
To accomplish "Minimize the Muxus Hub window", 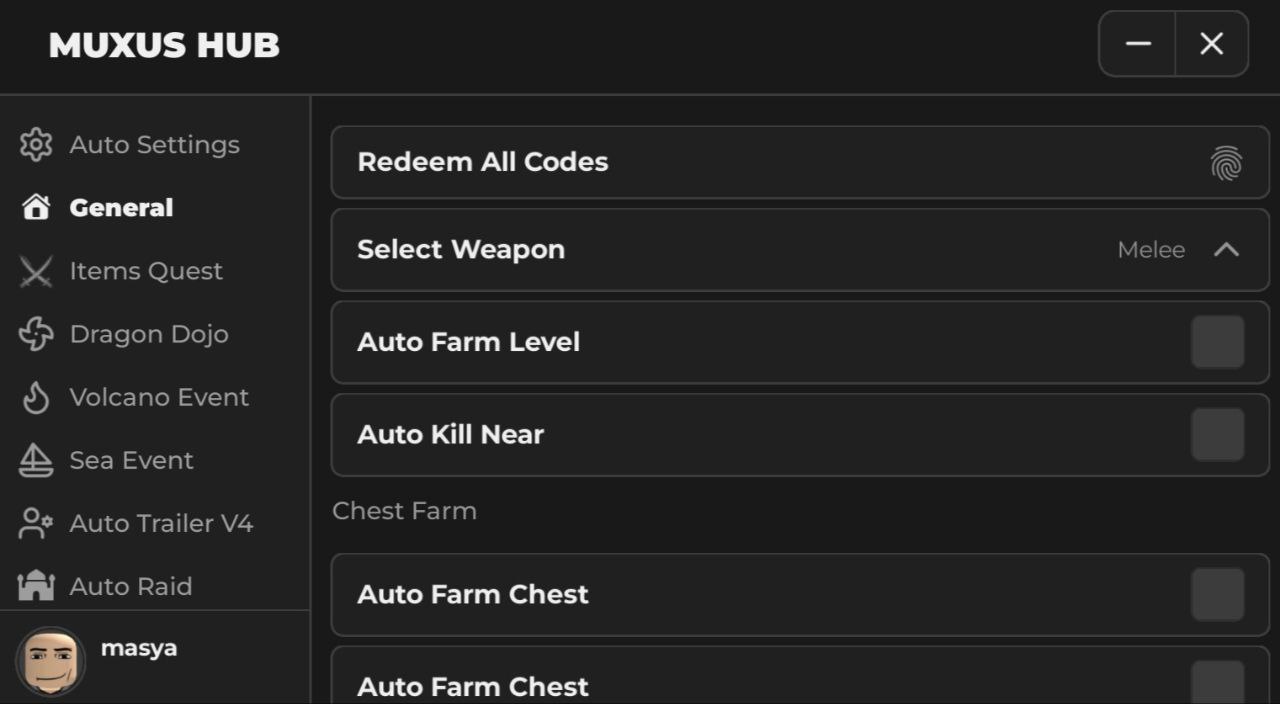I will tap(1138, 44).
